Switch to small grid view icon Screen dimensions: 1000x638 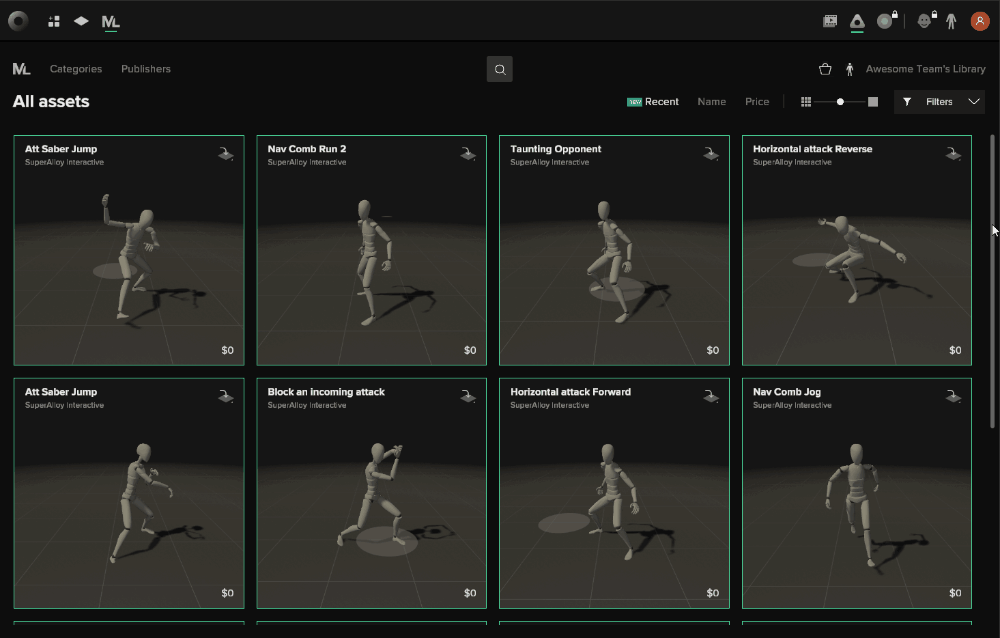pos(806,102)
